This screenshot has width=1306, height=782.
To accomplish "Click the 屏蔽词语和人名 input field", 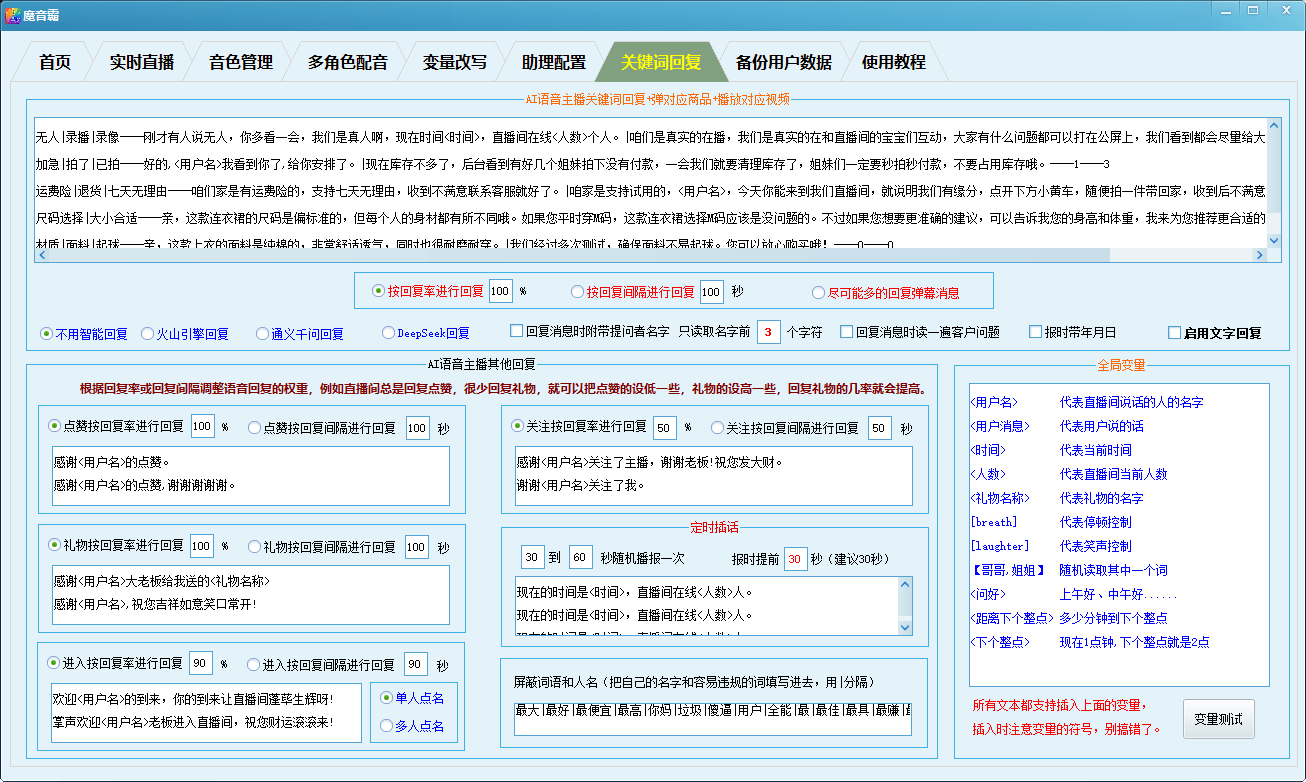I will point(712,711).
